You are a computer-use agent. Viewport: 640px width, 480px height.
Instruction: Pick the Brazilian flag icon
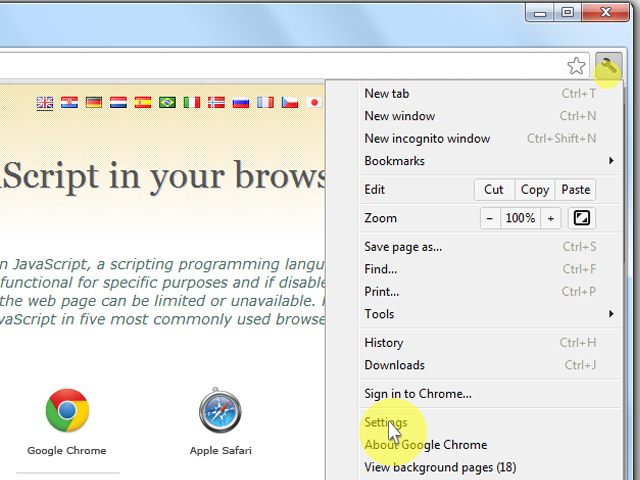click(x=167, y=102)
